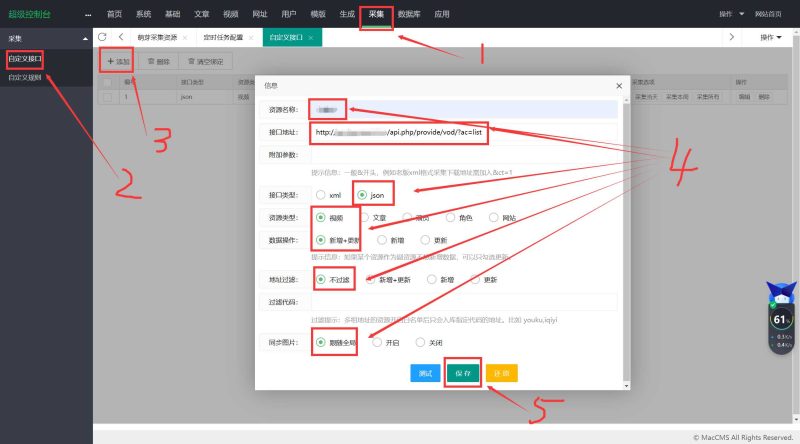The width and height of the screenshot is (800, 444).
Task: Click the blue 测试 button
Action: pos(425,373)
